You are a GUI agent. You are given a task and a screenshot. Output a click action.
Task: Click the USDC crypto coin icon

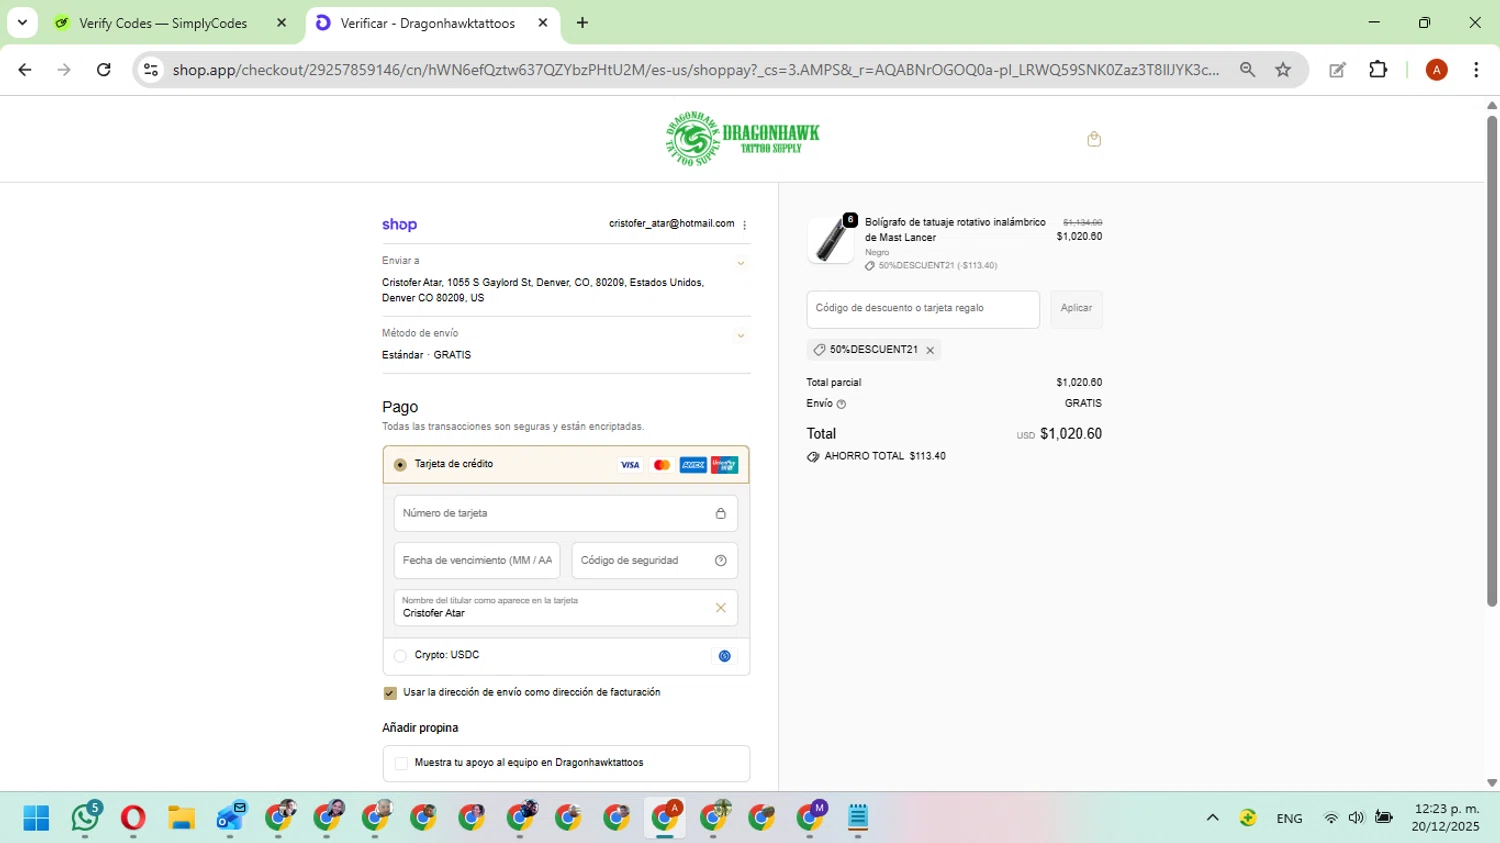tap(725, 656)
